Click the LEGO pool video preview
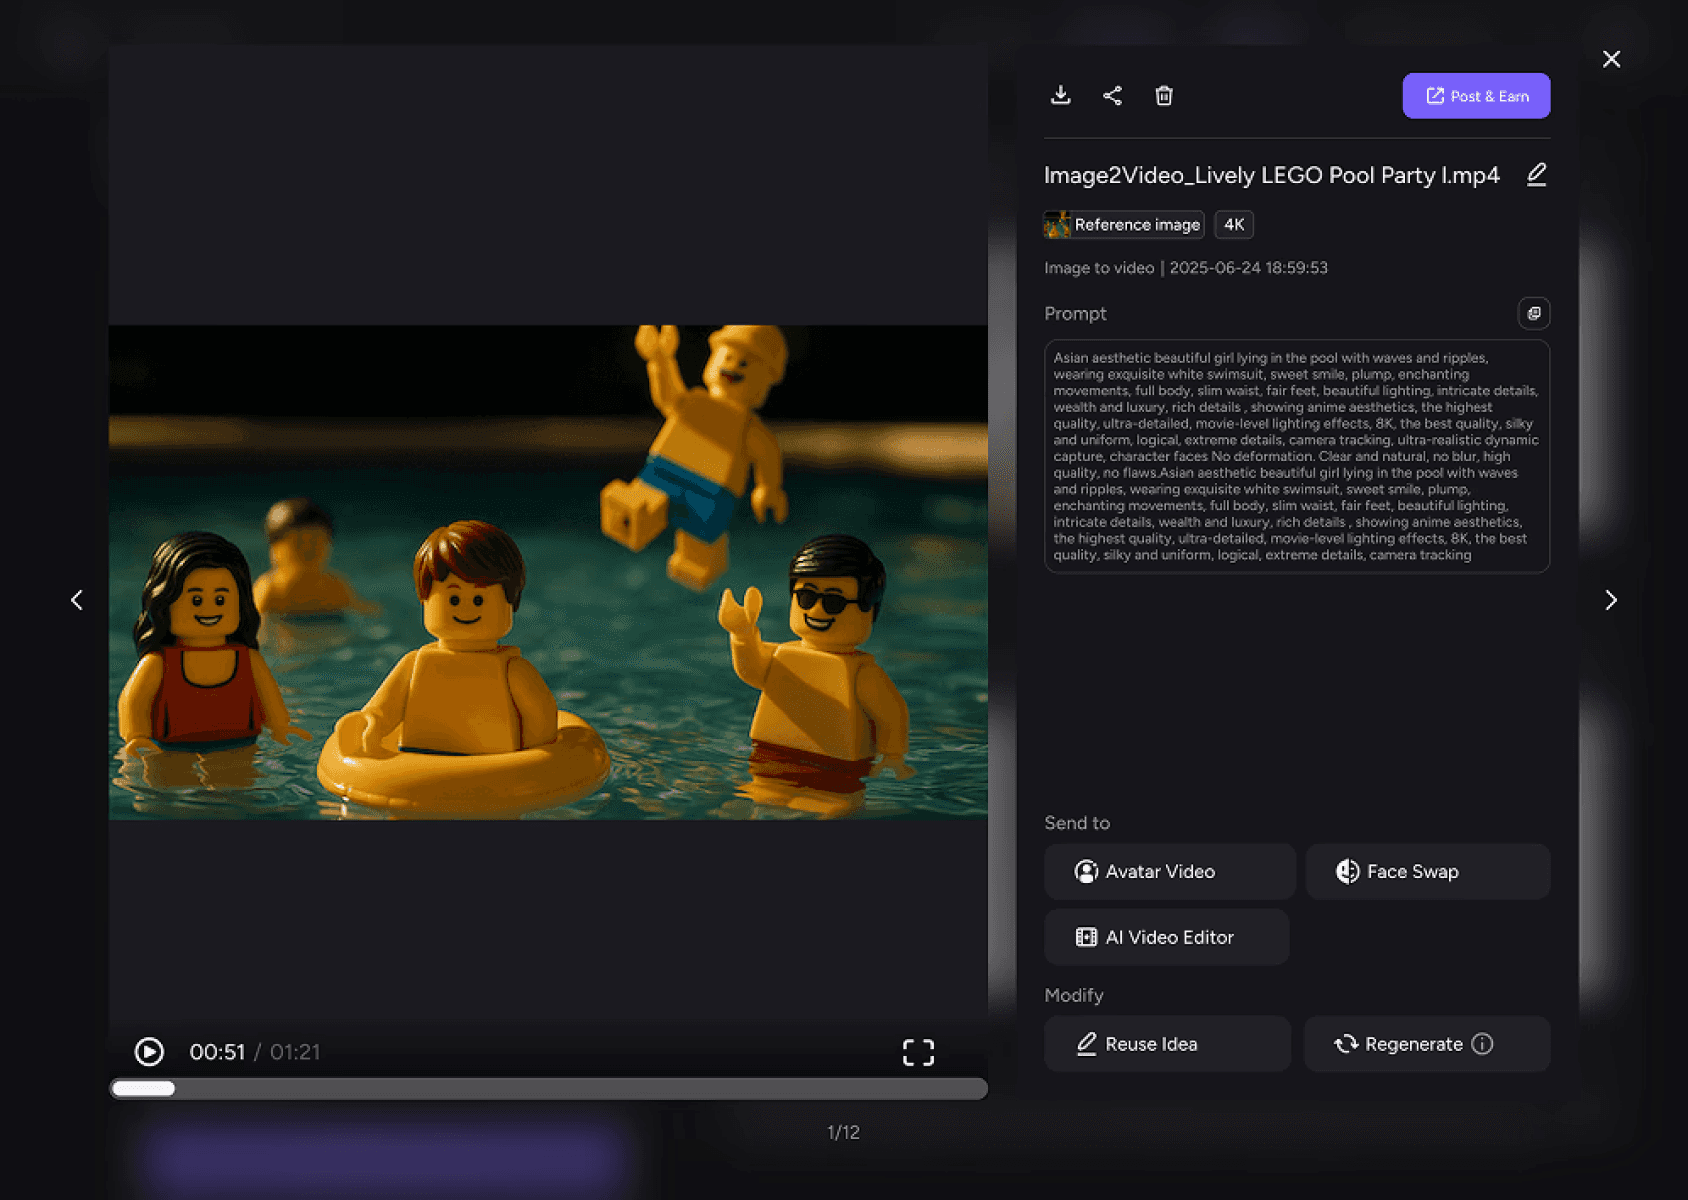 pos(548,572)
